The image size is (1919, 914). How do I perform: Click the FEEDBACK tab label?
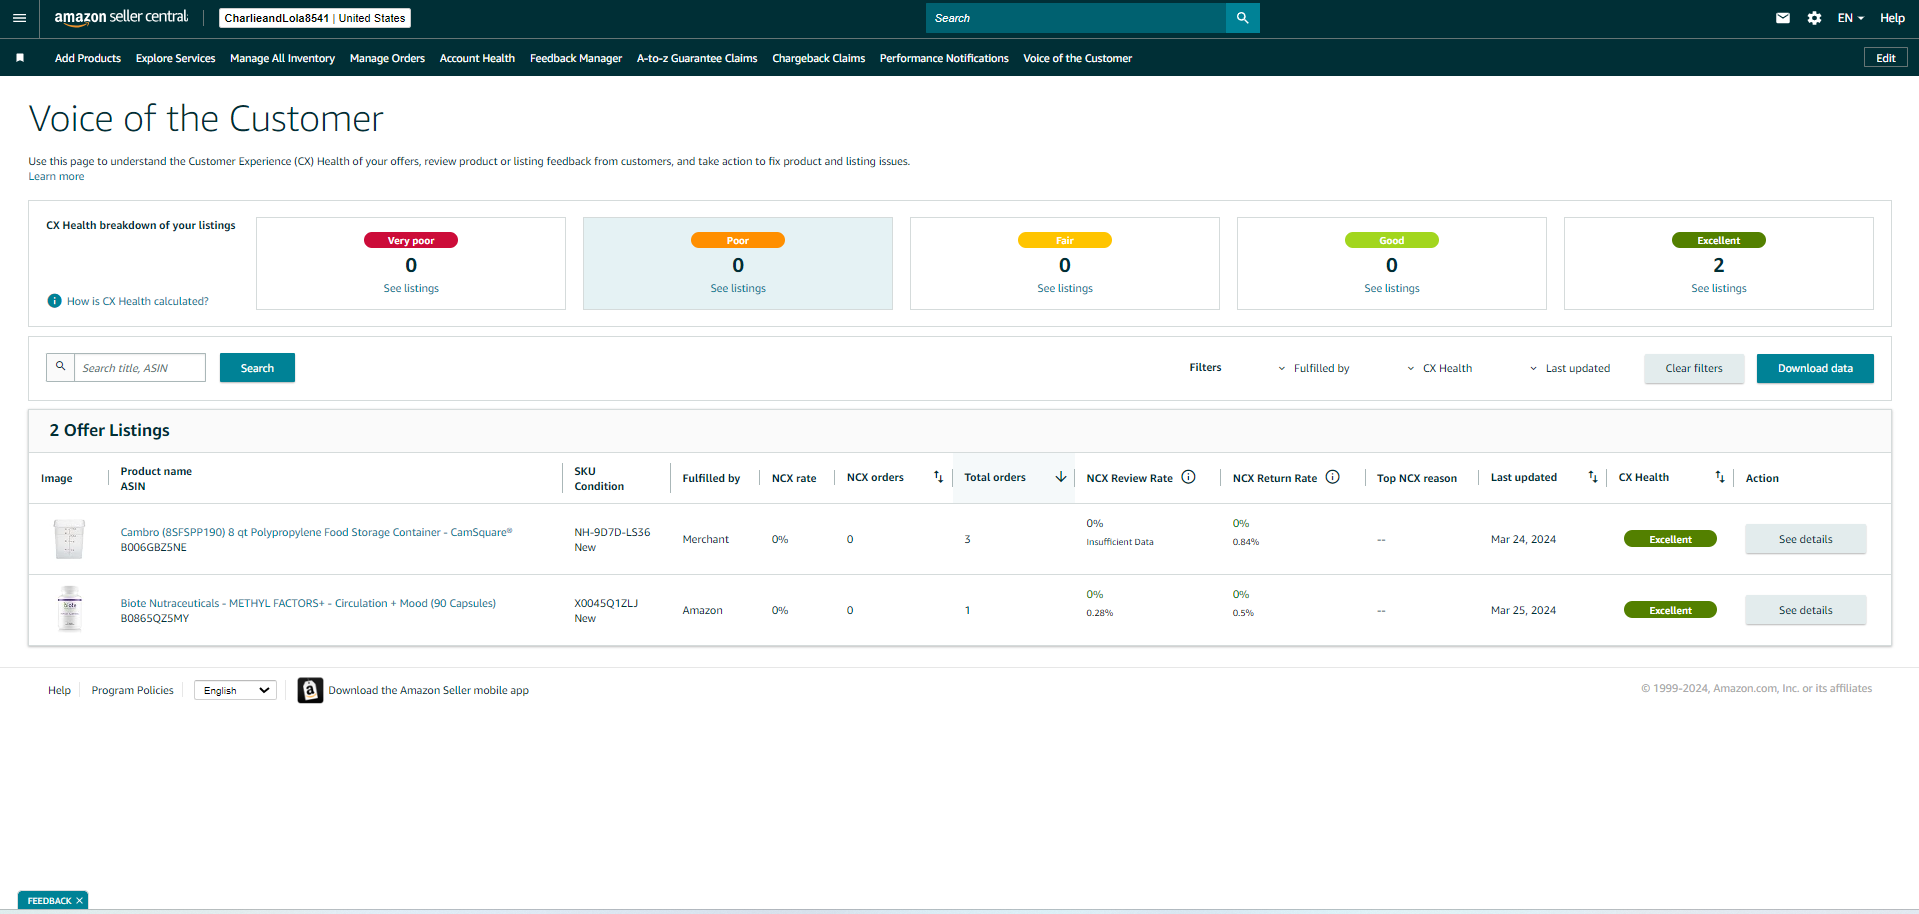point(49,901)
